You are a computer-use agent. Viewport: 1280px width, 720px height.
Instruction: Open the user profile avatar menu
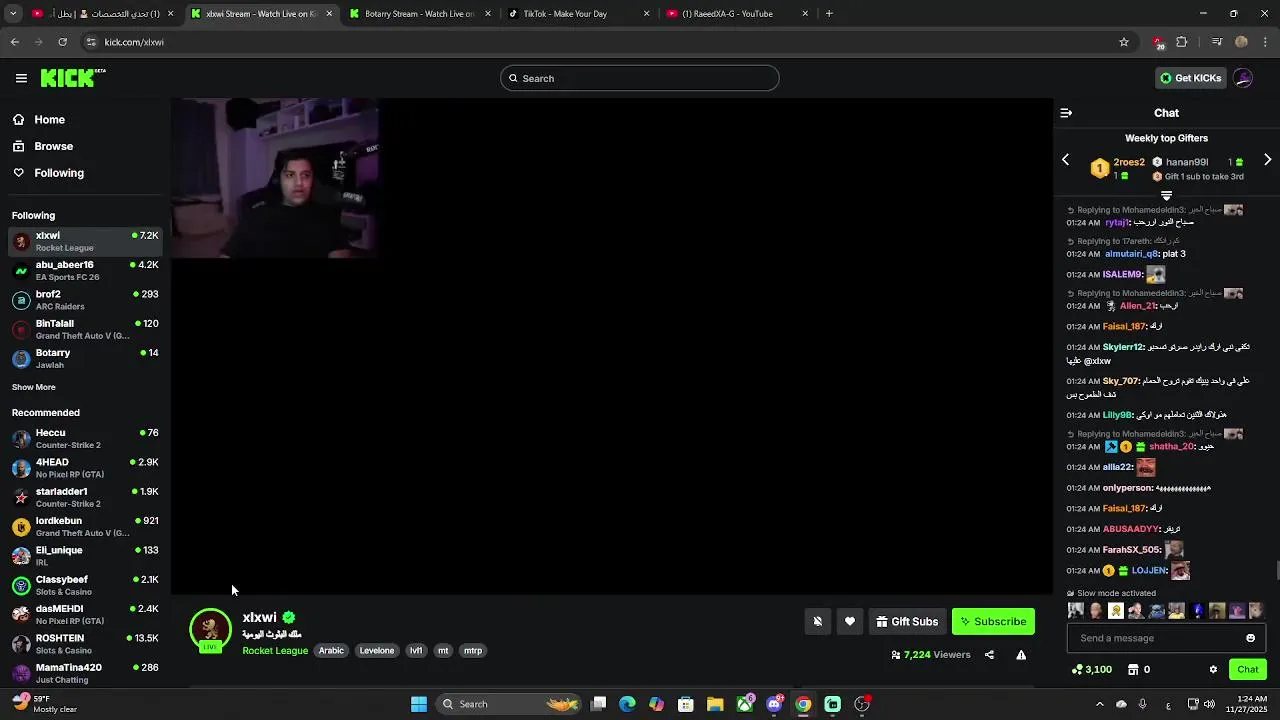click(1243, 78)
